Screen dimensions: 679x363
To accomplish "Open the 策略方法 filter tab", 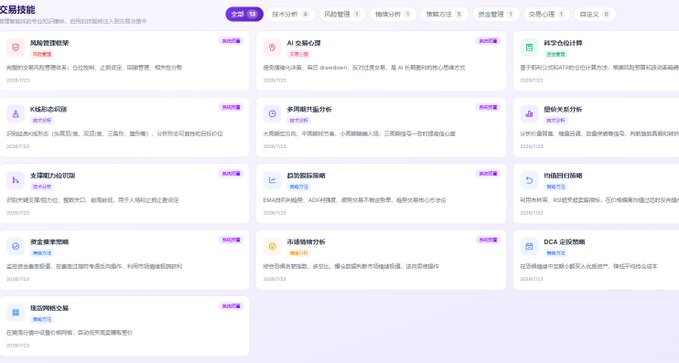I will [444, 14].
